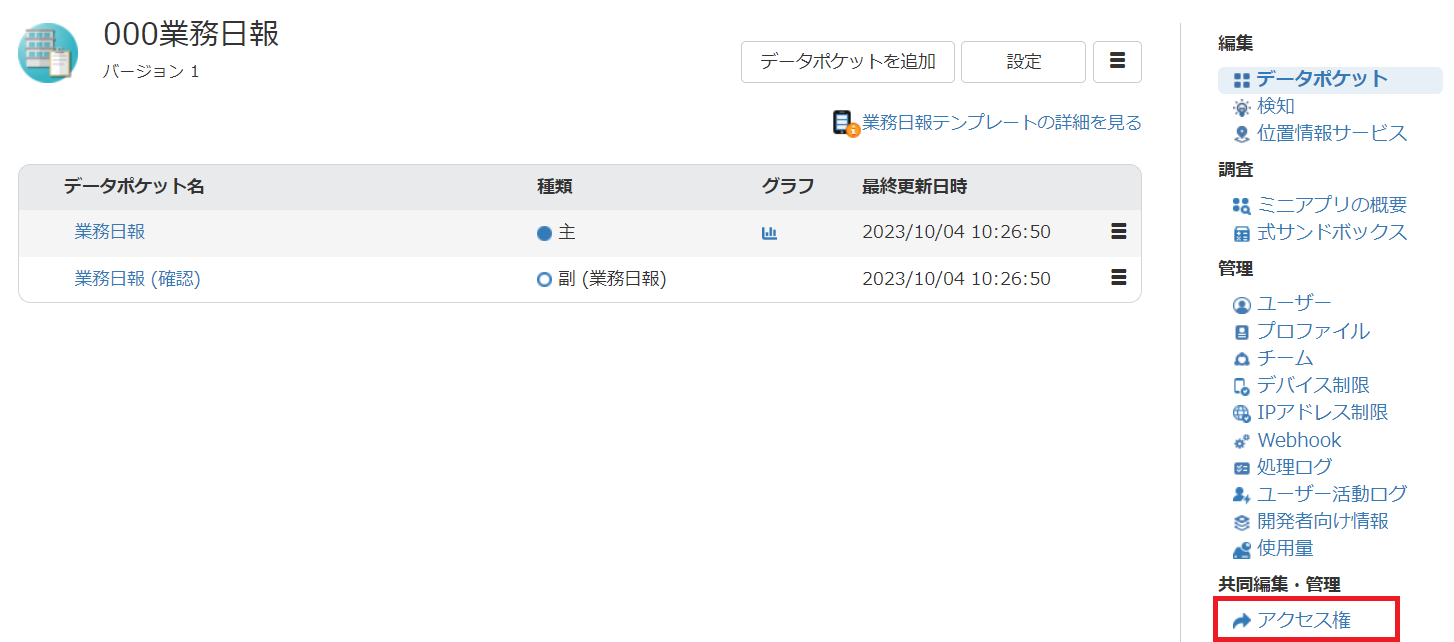1454x642 pixels.
Task: Click the hollow 副 type indicator
Action: [x=544, y=280]
